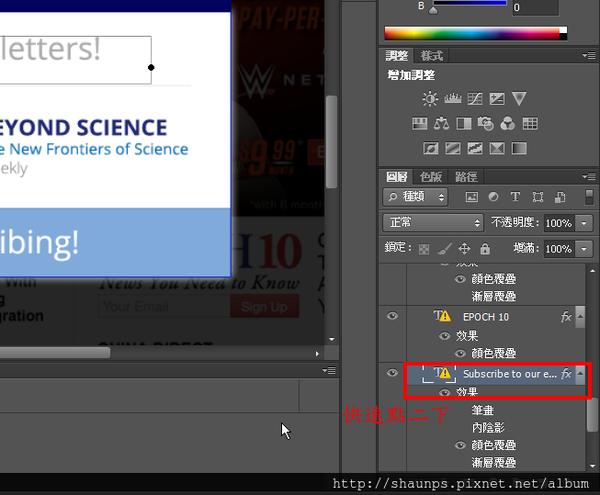Lock all with the padlock icon
This screenshot has height=495, width=600.
[x=485, y=248]
